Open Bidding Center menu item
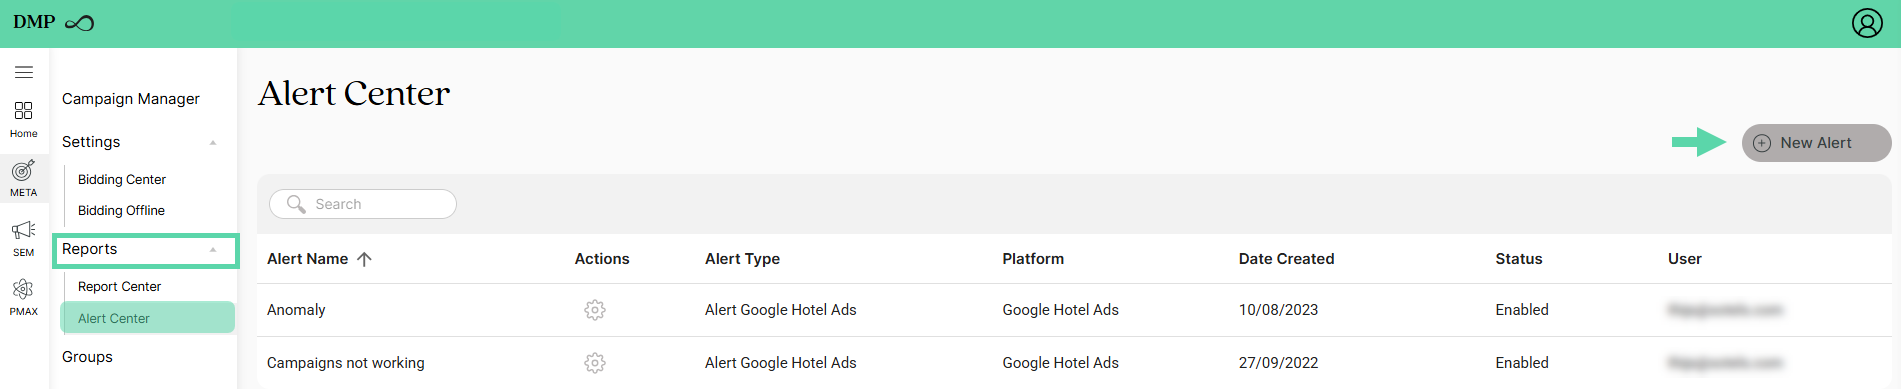Viewport: 1901px width, 389px height. [x=122, y=180]
